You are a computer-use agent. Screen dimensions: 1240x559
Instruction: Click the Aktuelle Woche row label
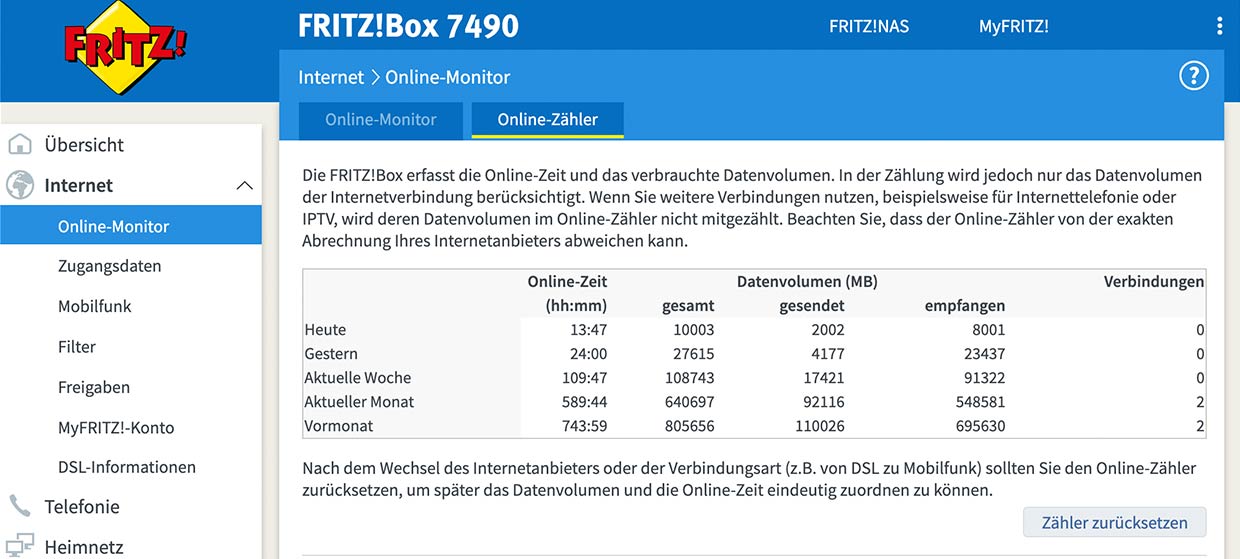point(357,378)
